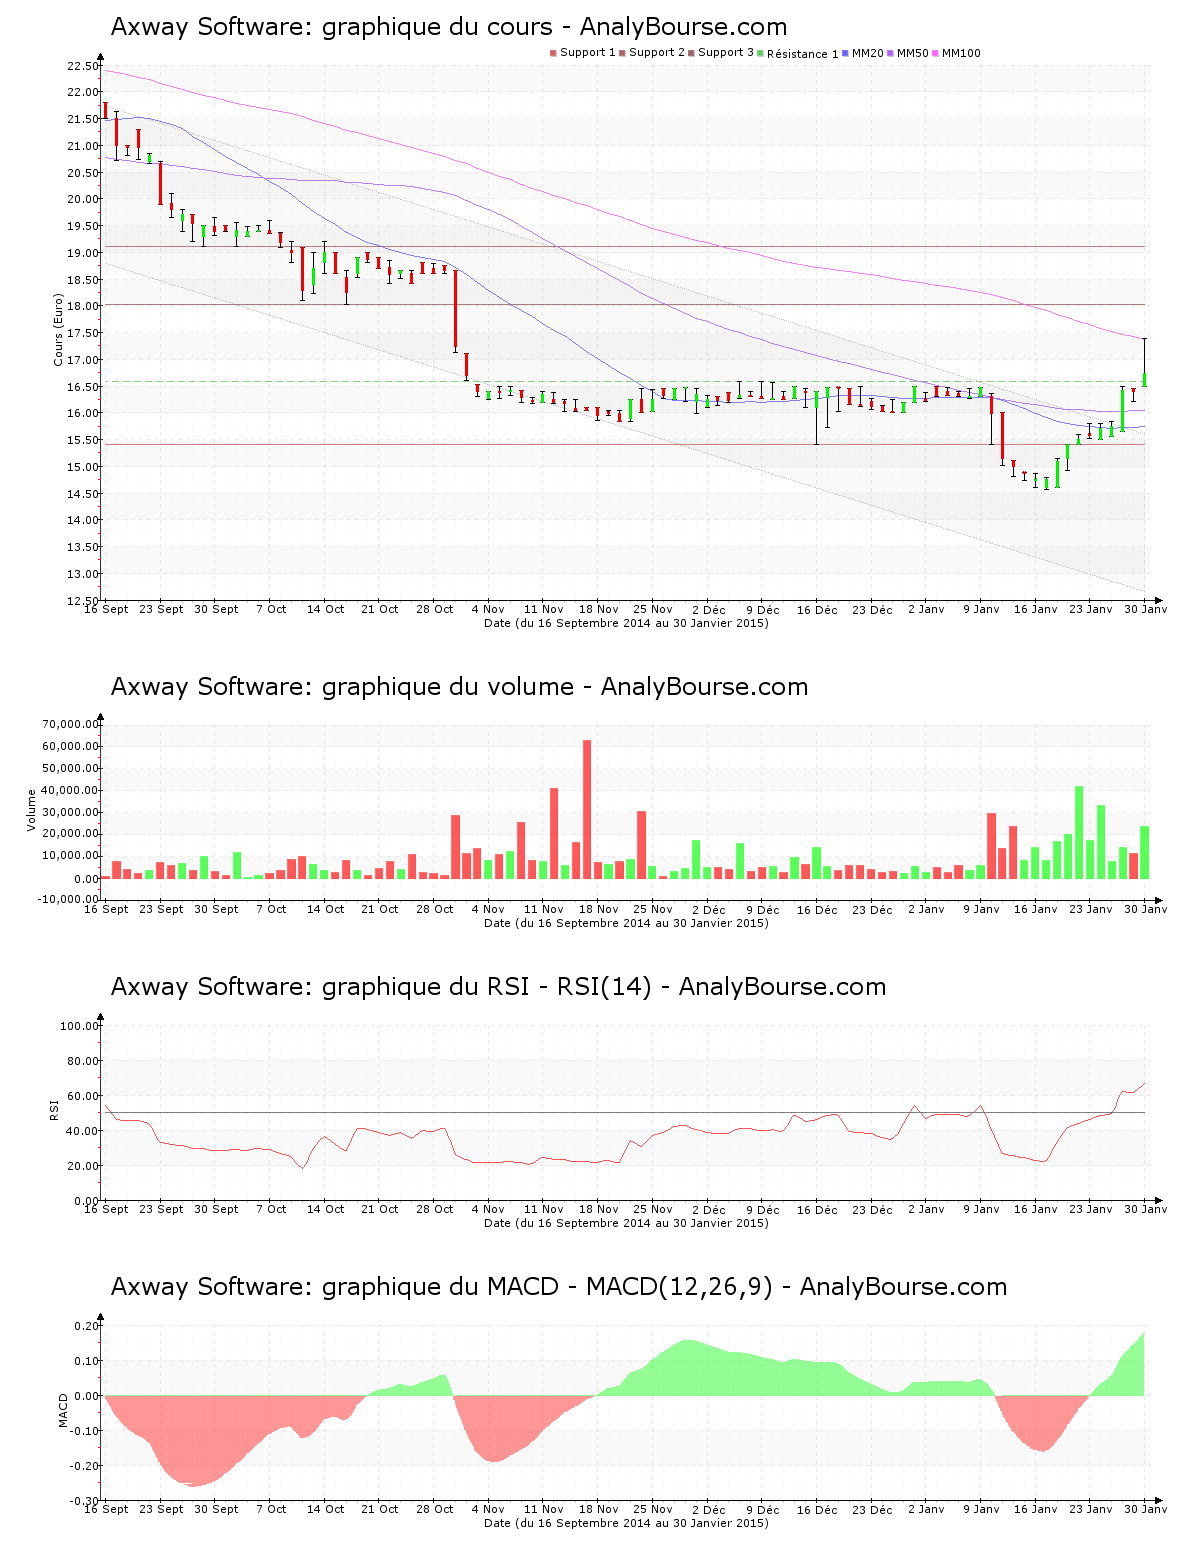Click the blue MM20 legend square
1200x1550 pixels.
pos(846,53)
